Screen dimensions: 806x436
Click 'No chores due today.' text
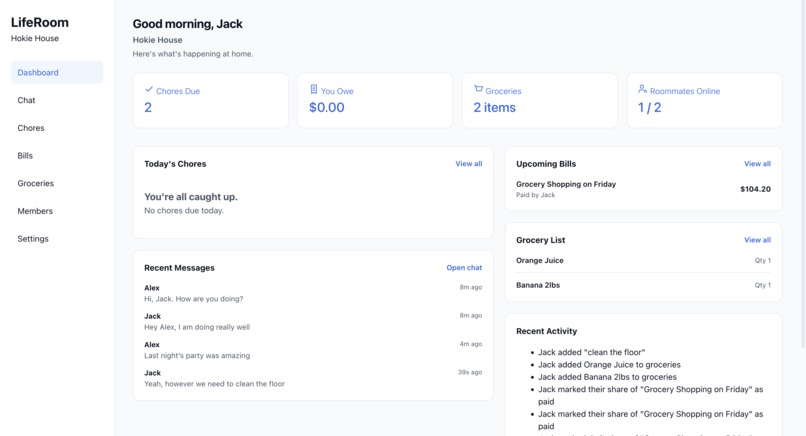(184, 211)
